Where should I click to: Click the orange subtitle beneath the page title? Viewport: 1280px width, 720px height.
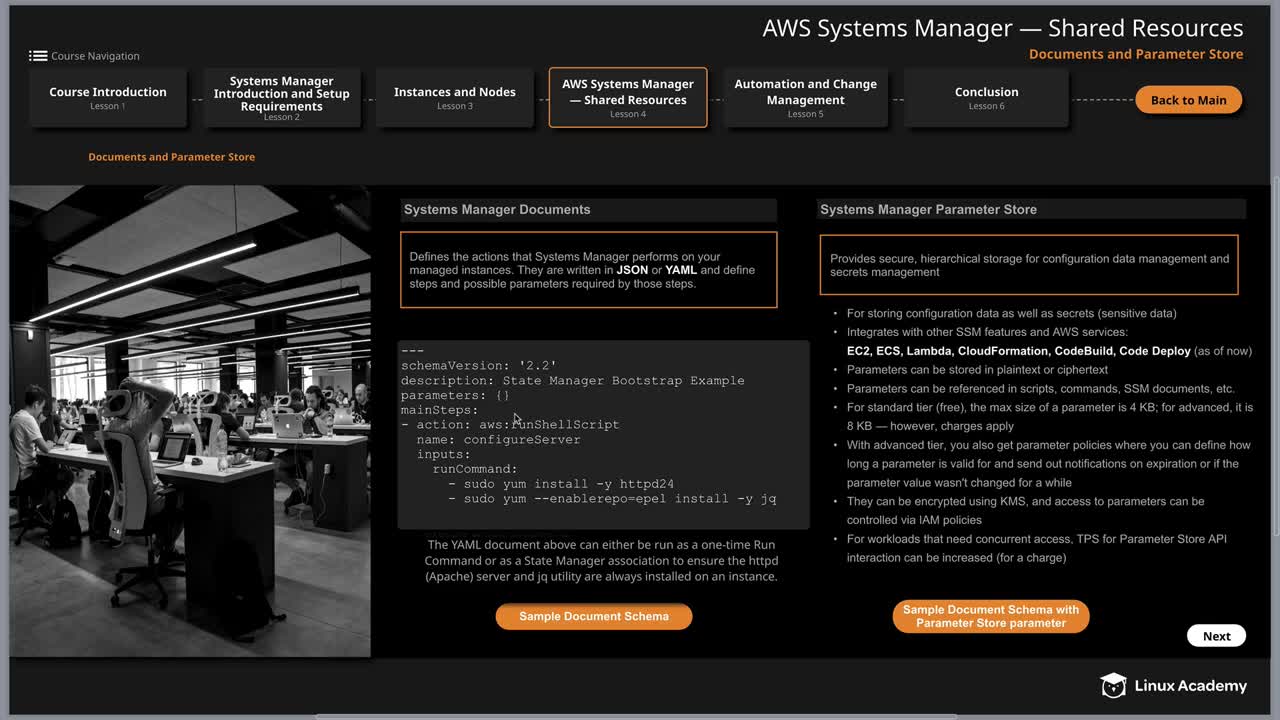point(1136,54)
